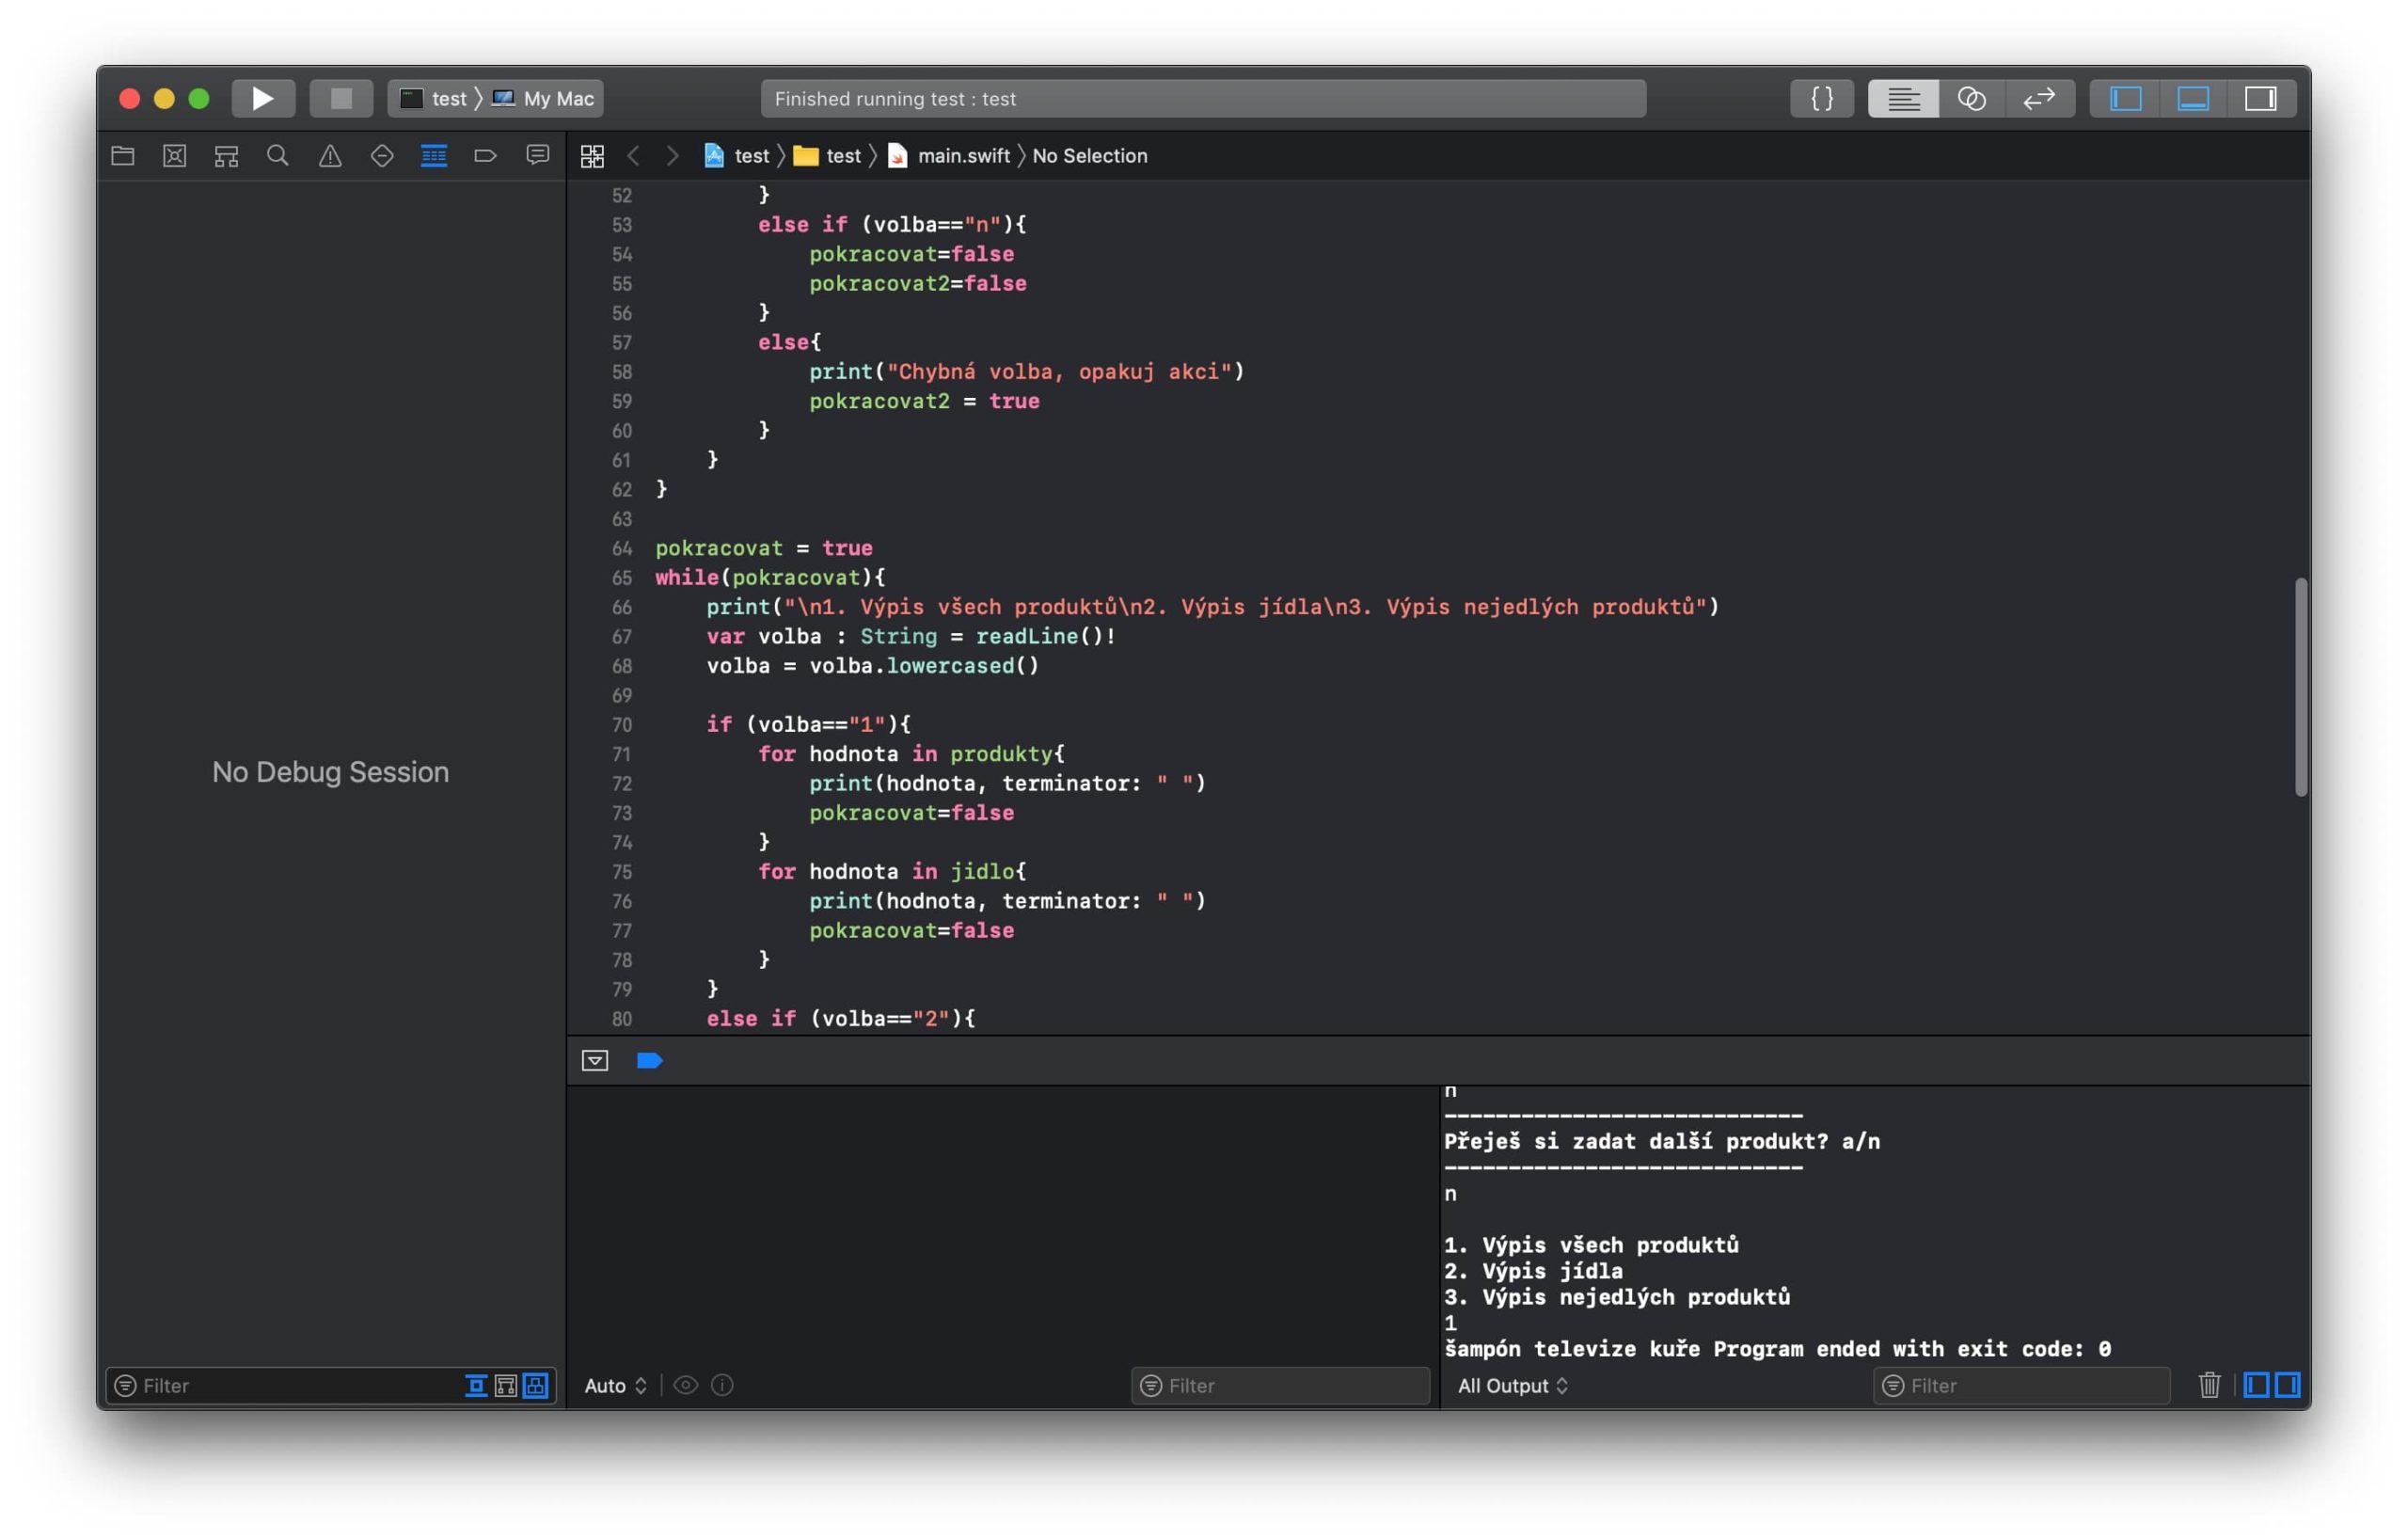This screenshot has height=1538, width=2408.
Task: Click "while(pokracovat){" on line 65
Action: (770, 577)
